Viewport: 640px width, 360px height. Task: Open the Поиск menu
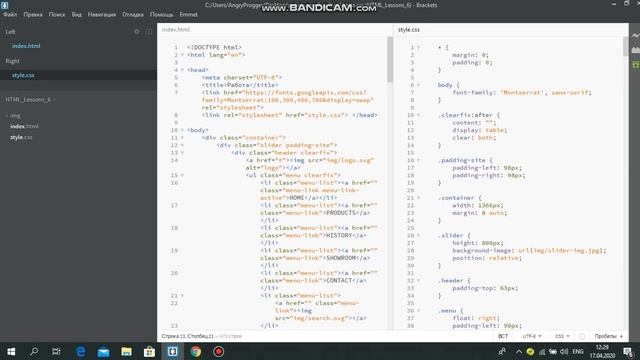[x=57, y=14]
